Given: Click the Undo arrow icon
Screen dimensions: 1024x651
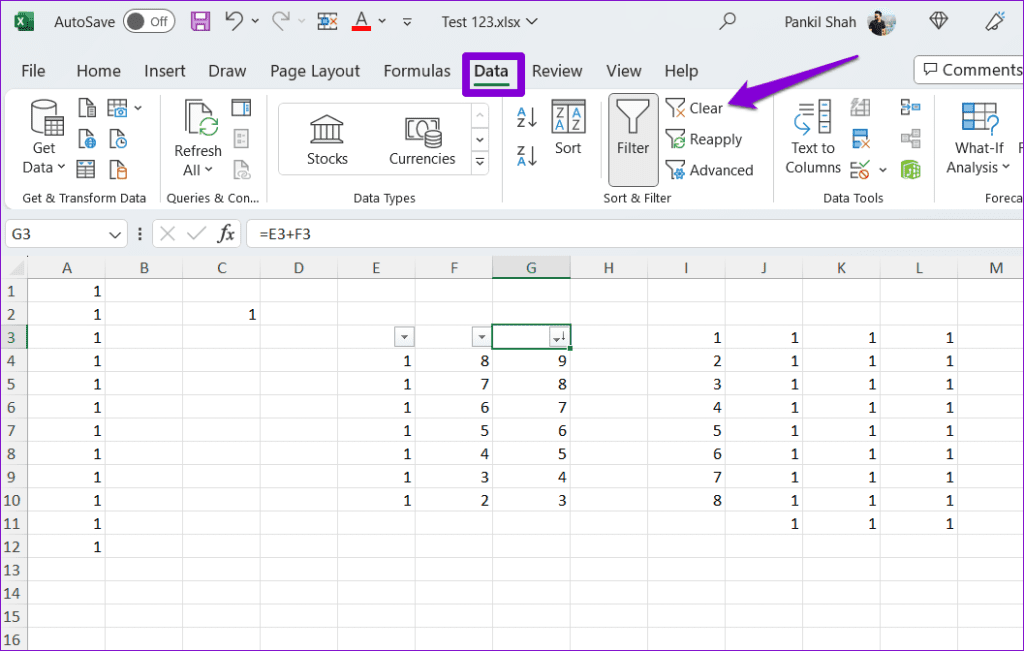Looking at the screenshot, I should 234,21.
